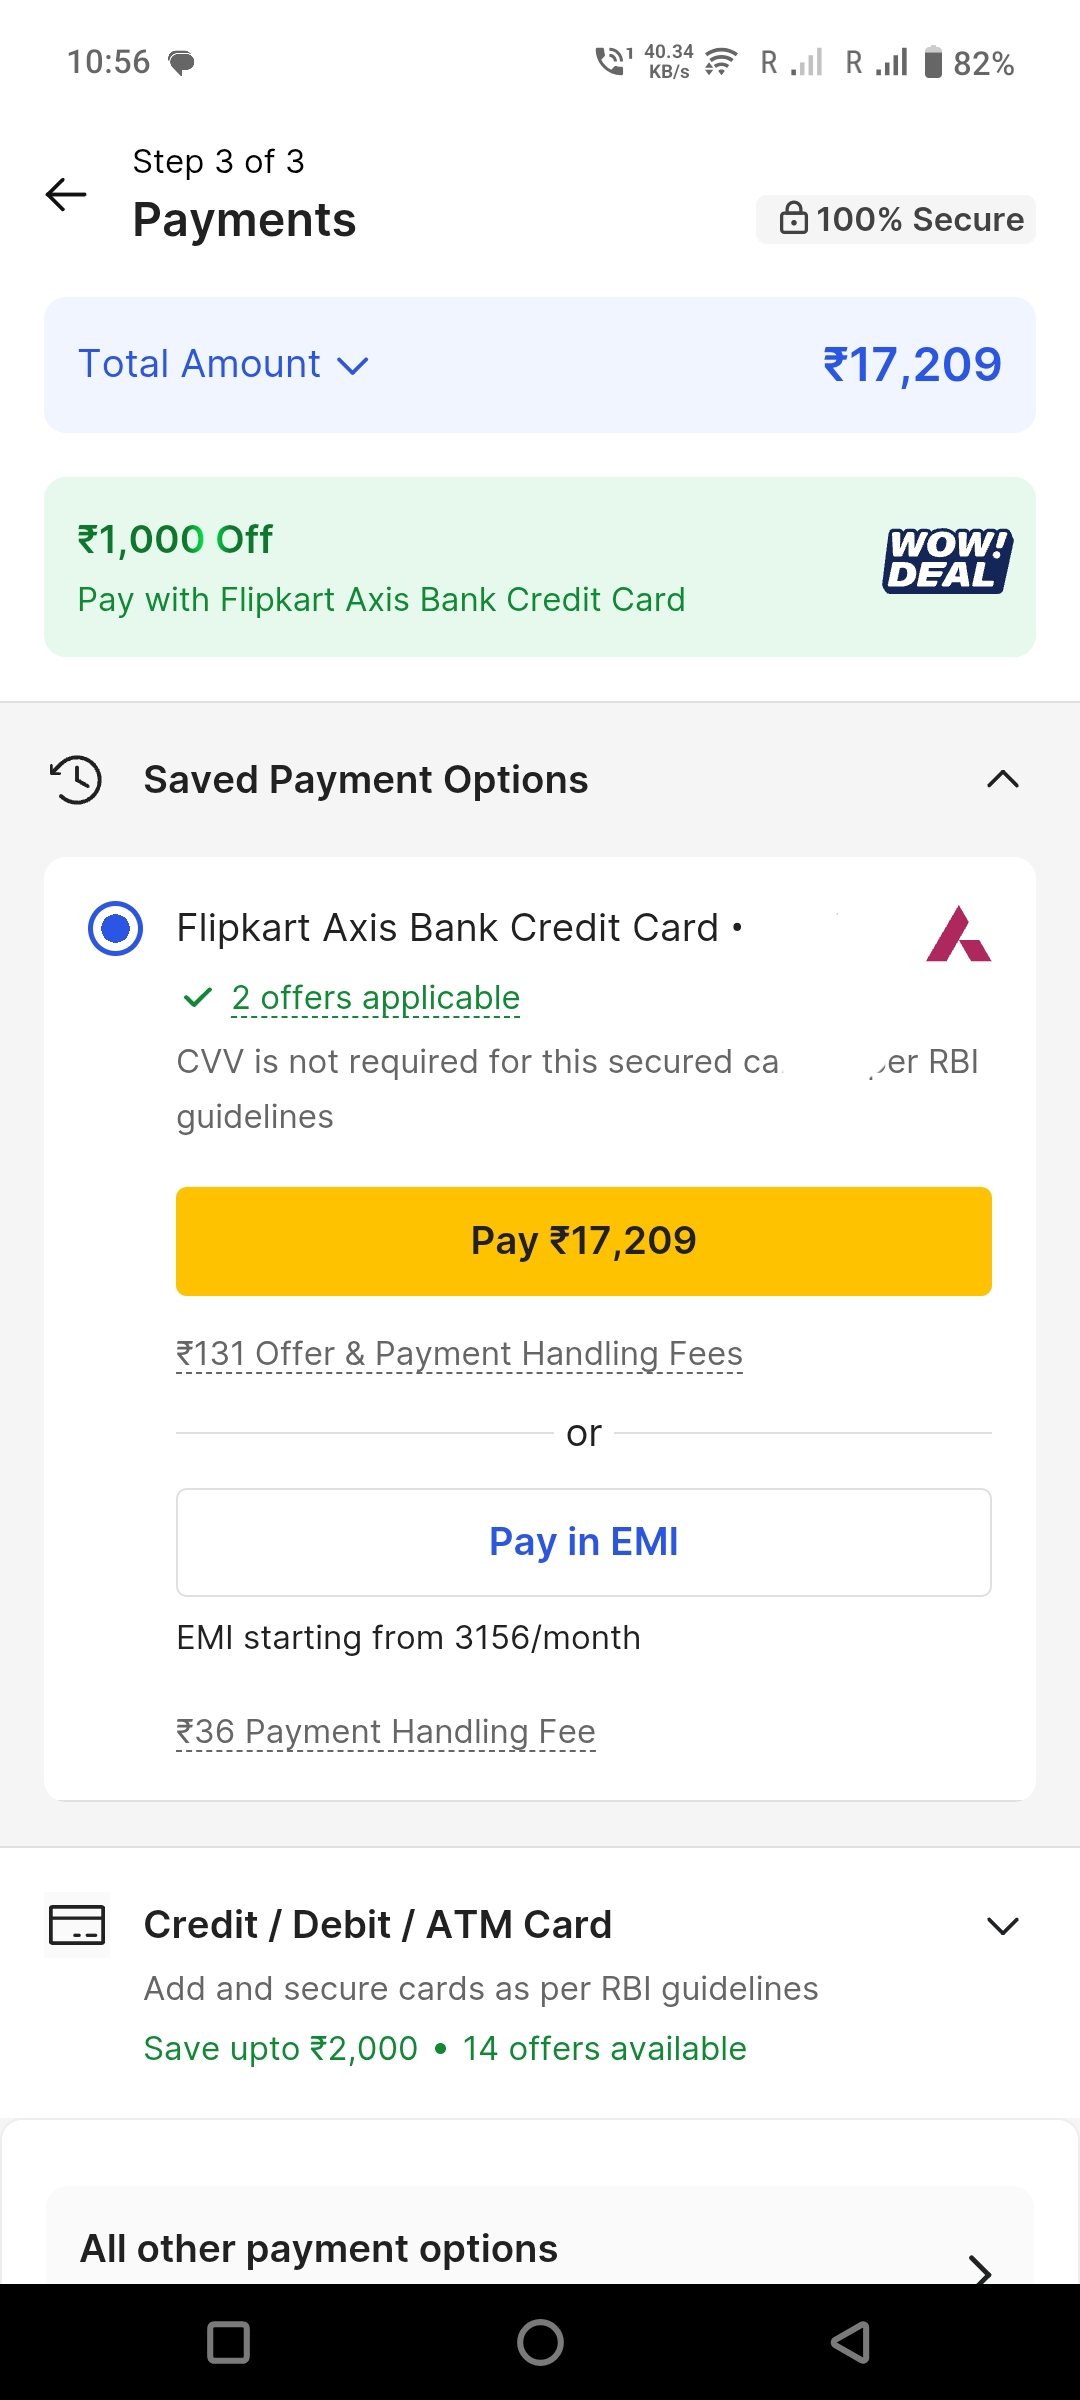The image size is (1080, 2400).
Task: View ₹131 Offer & Payment Handling Fees
Action: point(459,1354)
